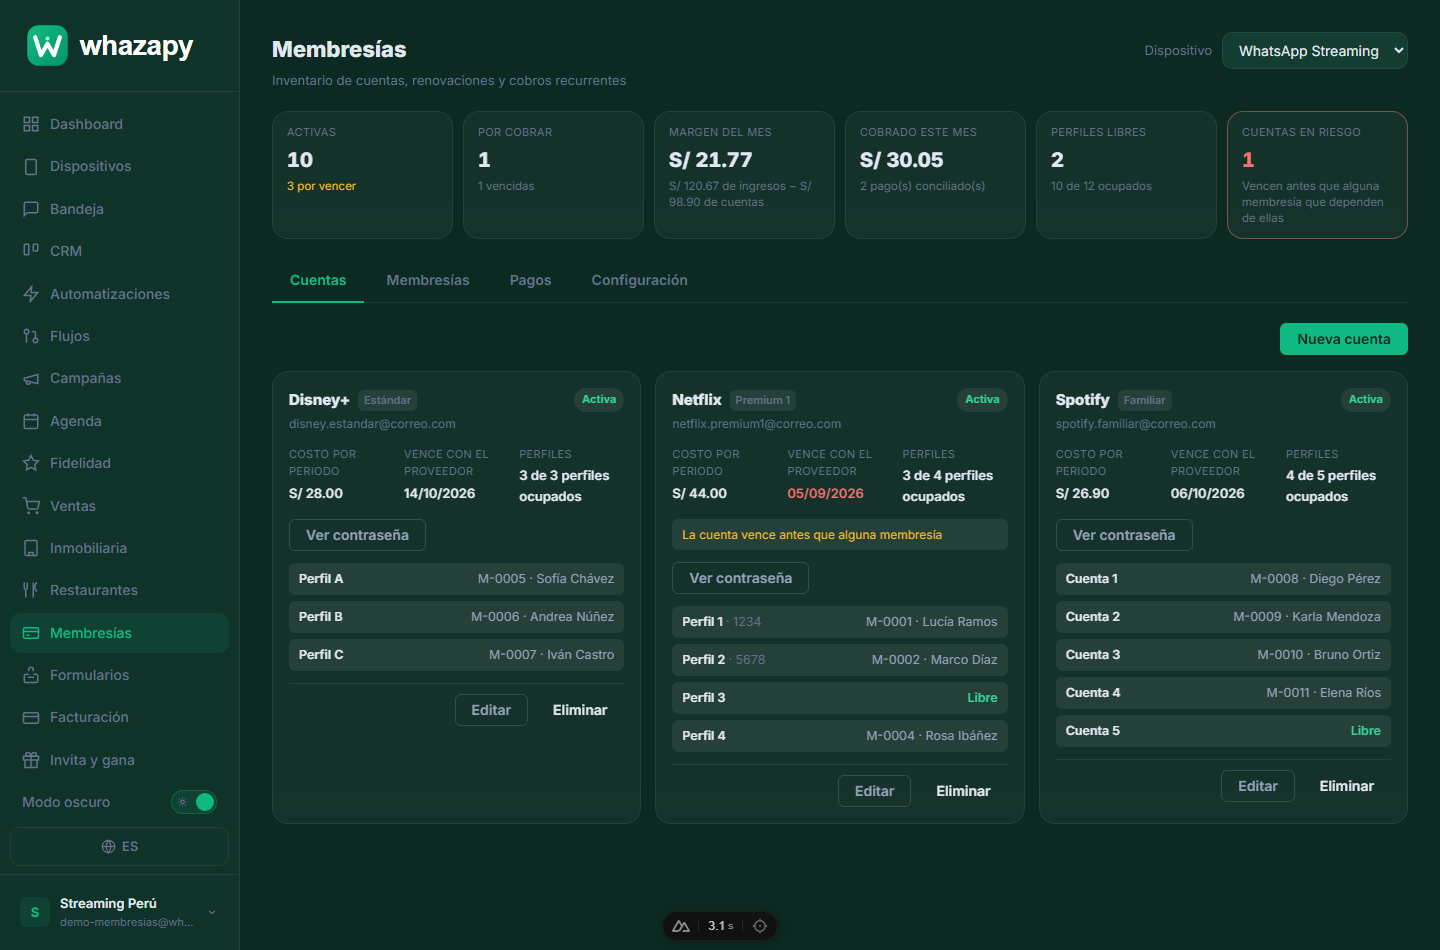Click Eliminar on the Netflix card
The width and height of the screenshot is (1440, 950).
[x=963, y=791]
